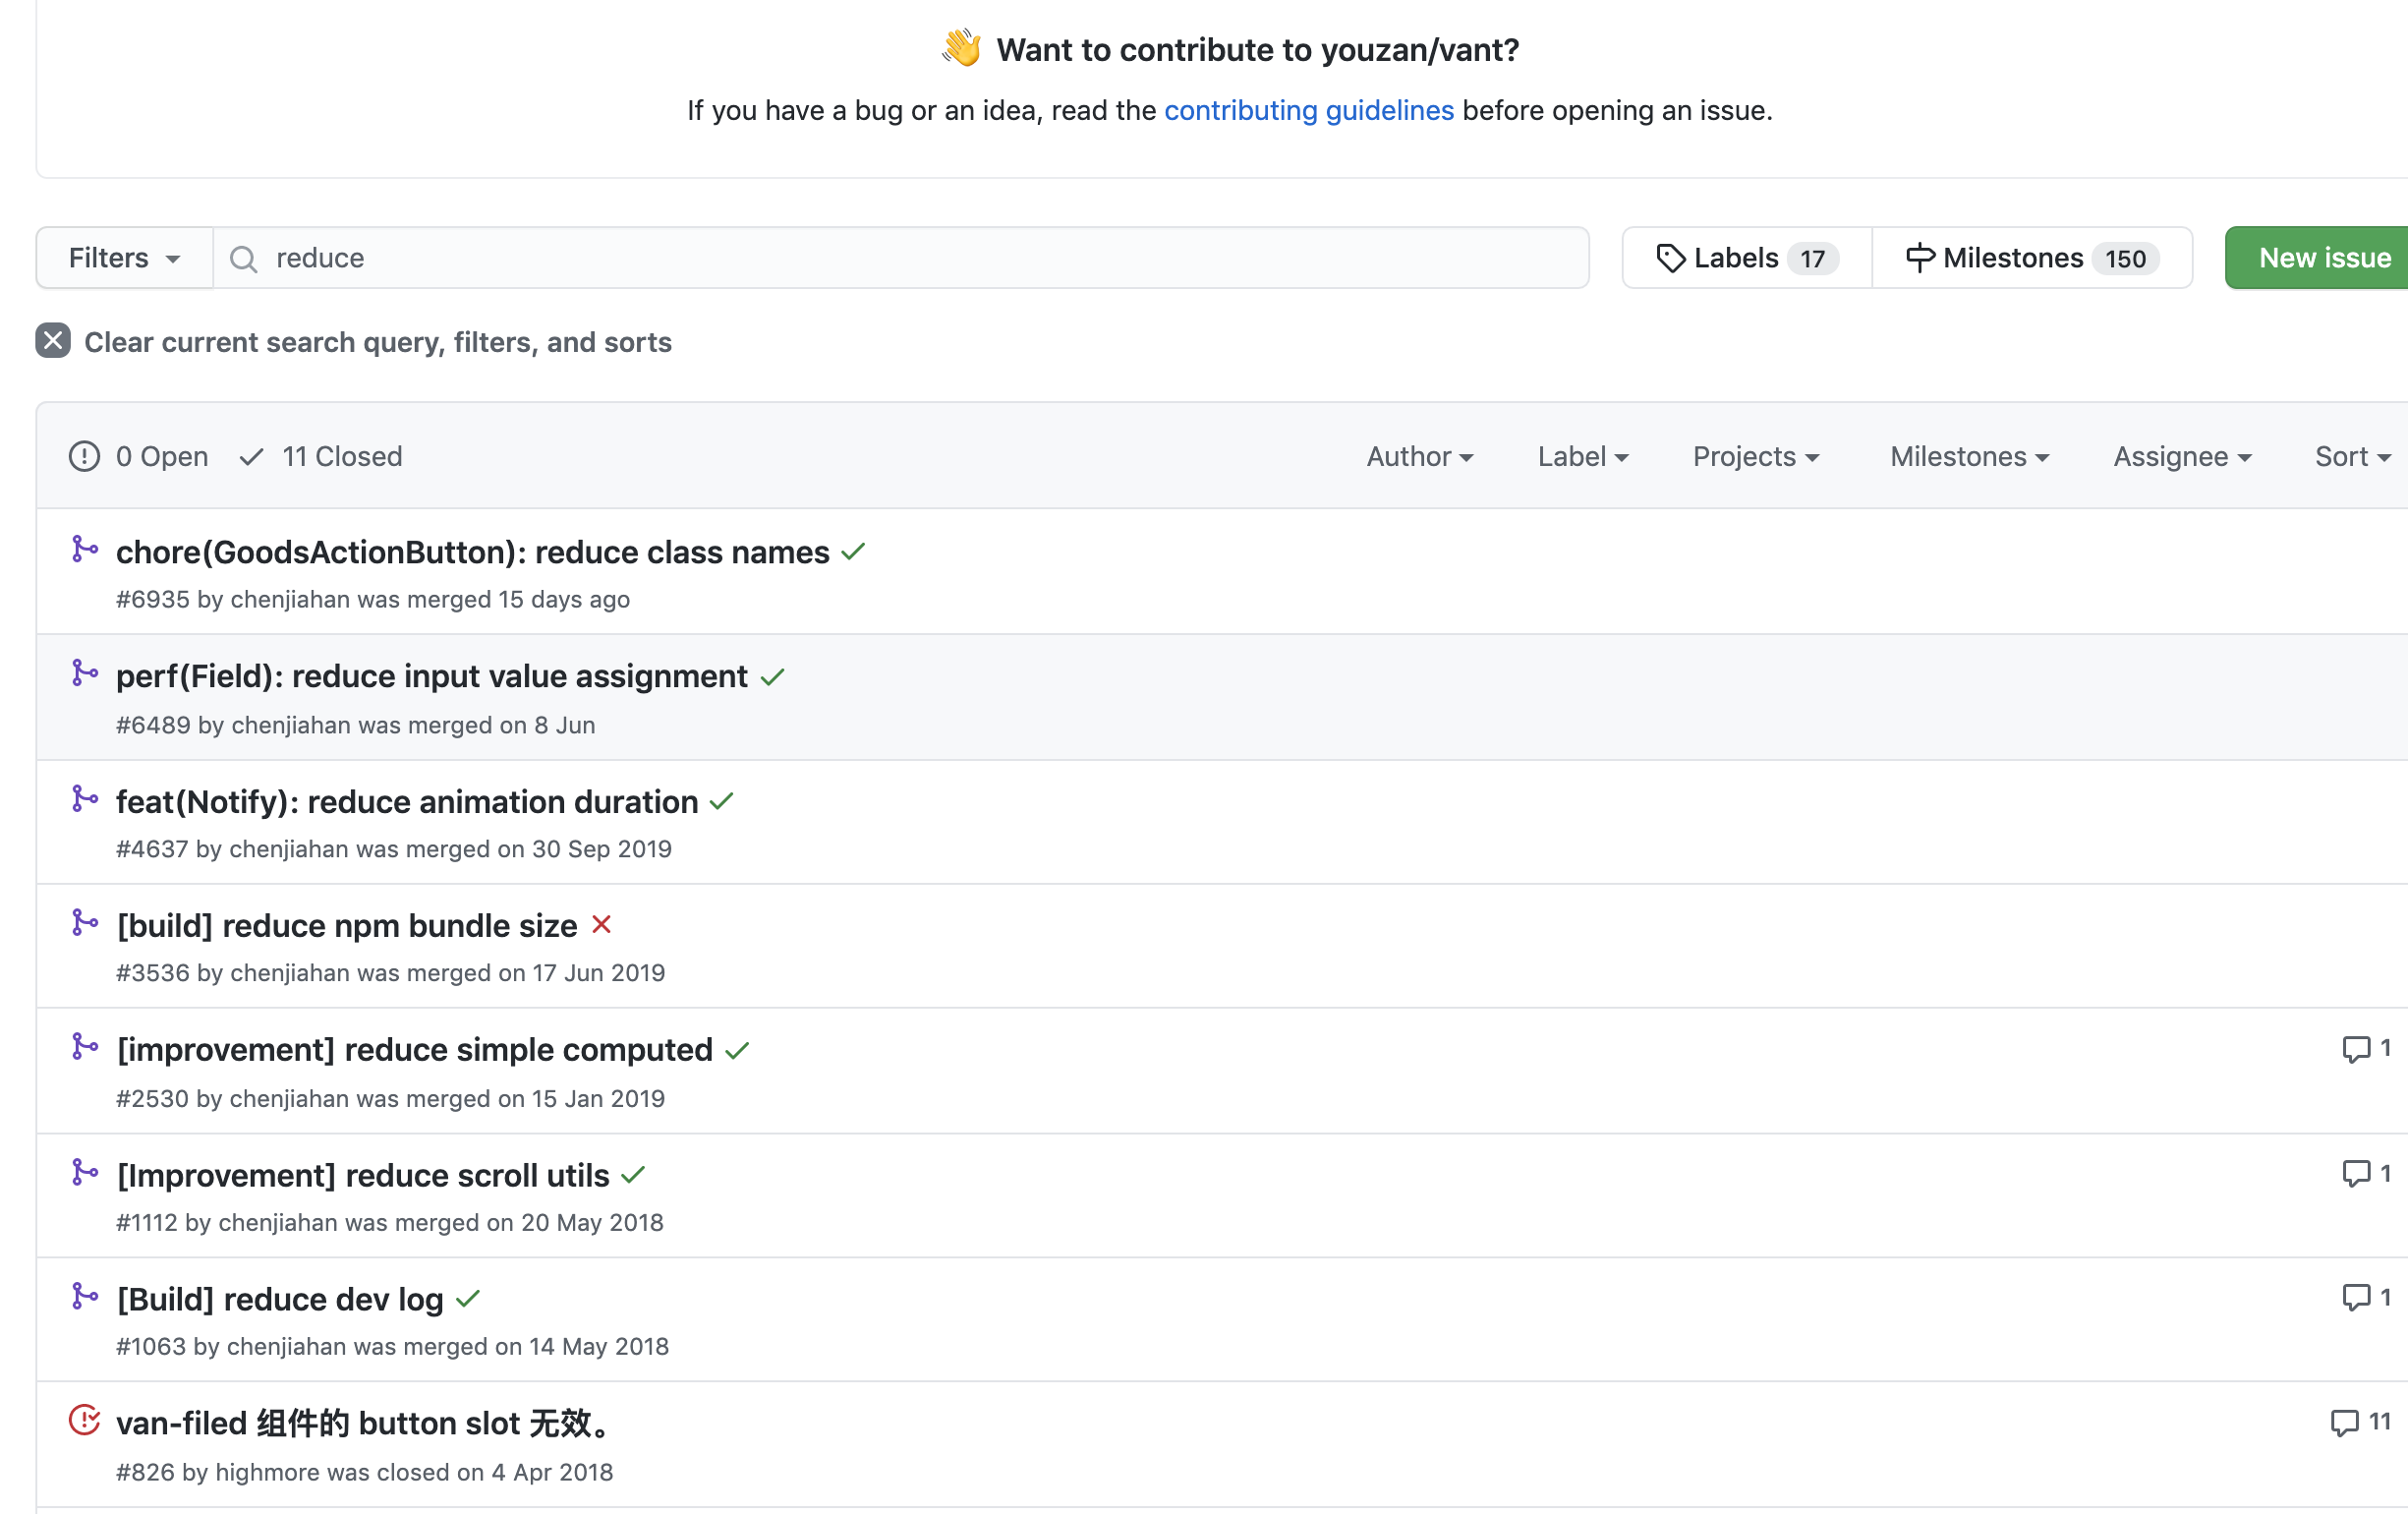The image size is (2408, 1514).
Task: Focus the search field containing reduce
Action: pos(900,258)
